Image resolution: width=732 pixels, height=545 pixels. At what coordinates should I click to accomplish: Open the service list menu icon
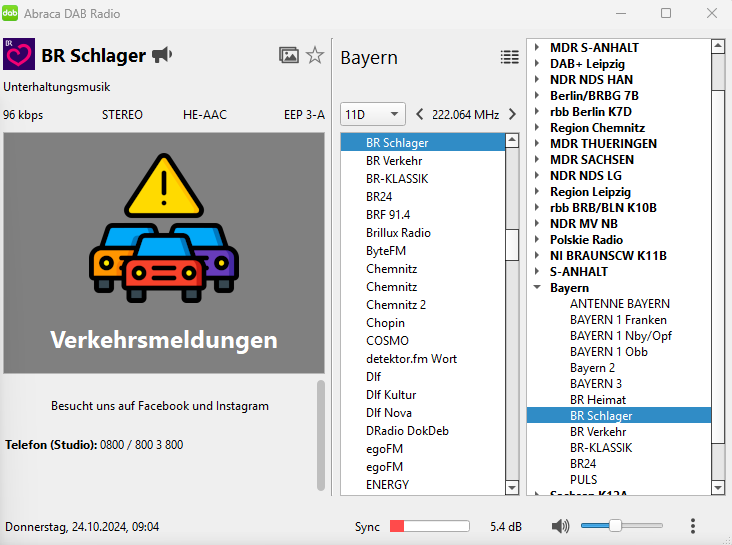coord(510,57)
